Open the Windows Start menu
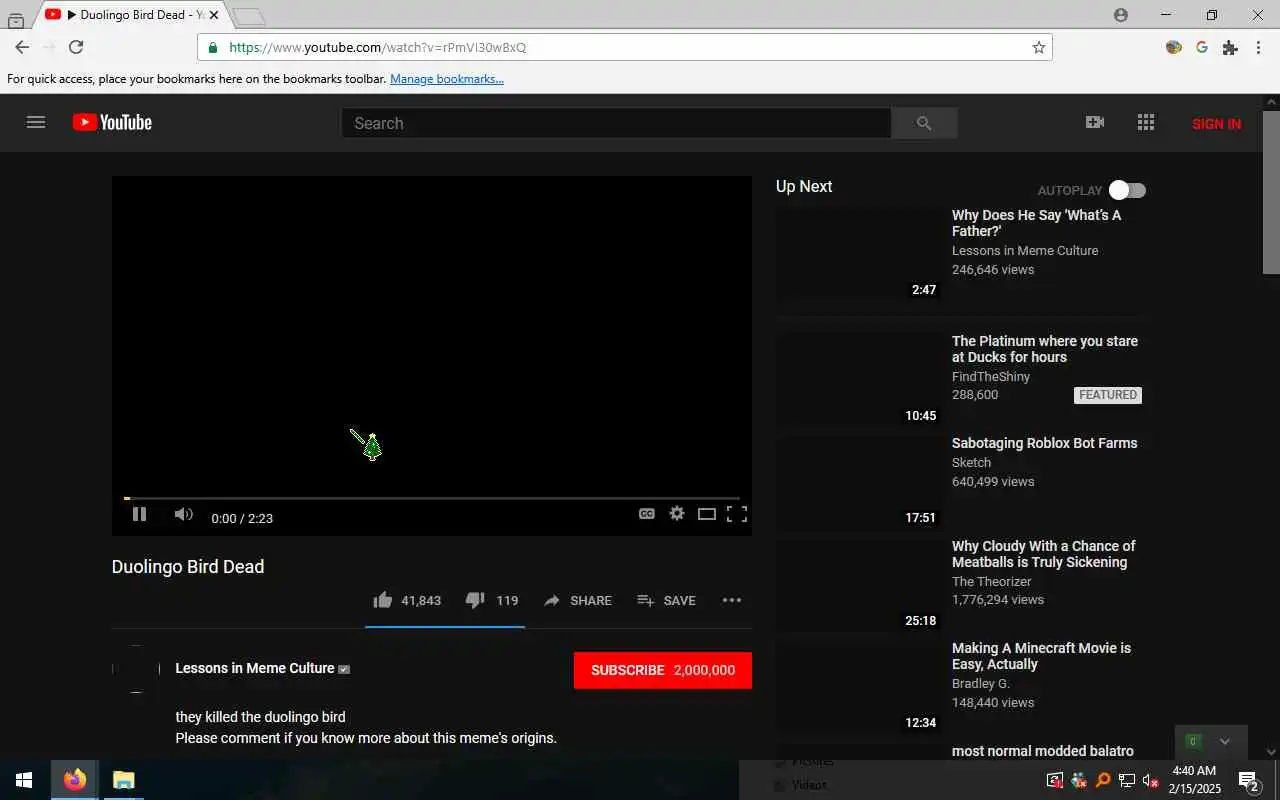1280x800 pixels. tap(24, 780)
